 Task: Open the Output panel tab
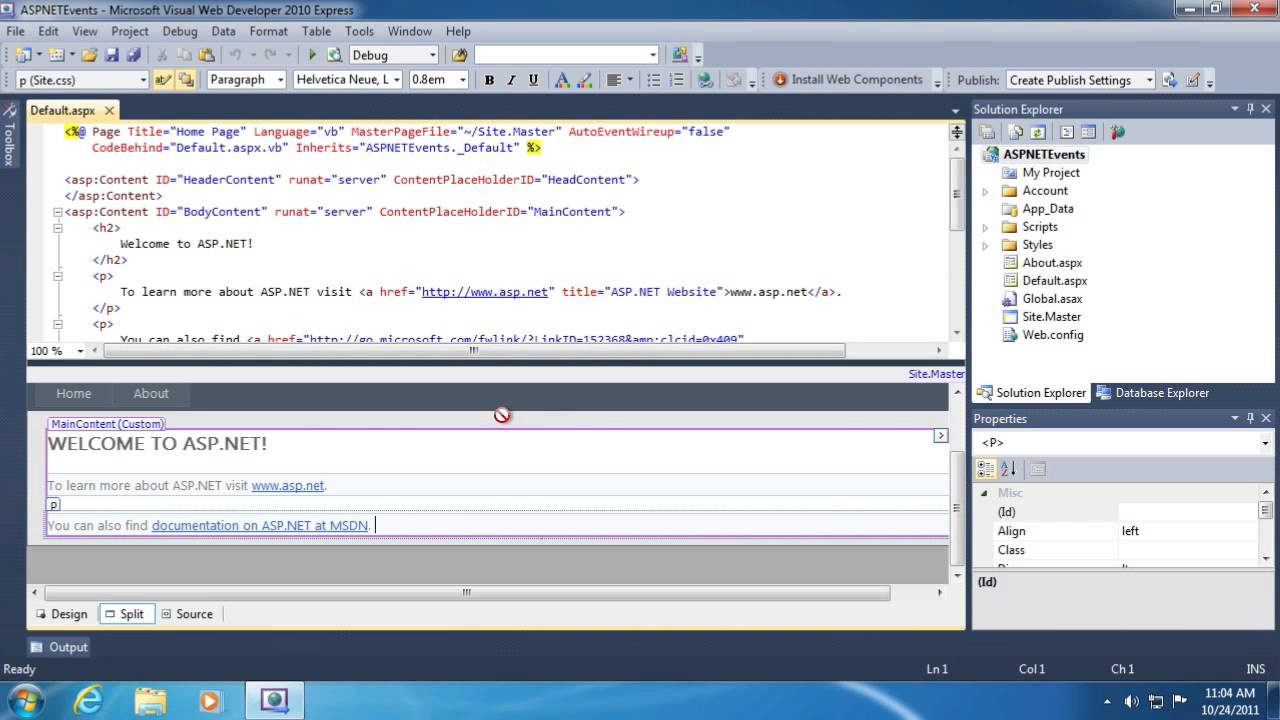coord(59,647)
